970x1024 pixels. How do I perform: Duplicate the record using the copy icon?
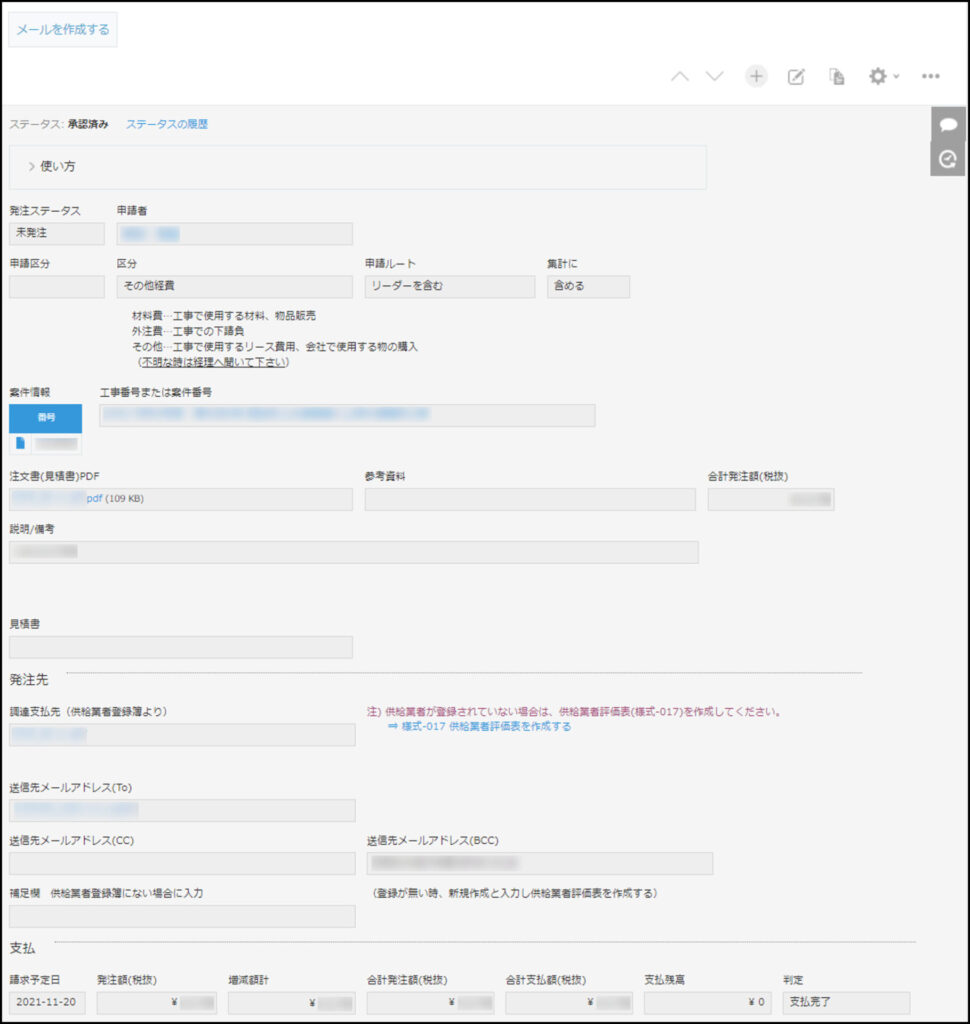[837, 77]
